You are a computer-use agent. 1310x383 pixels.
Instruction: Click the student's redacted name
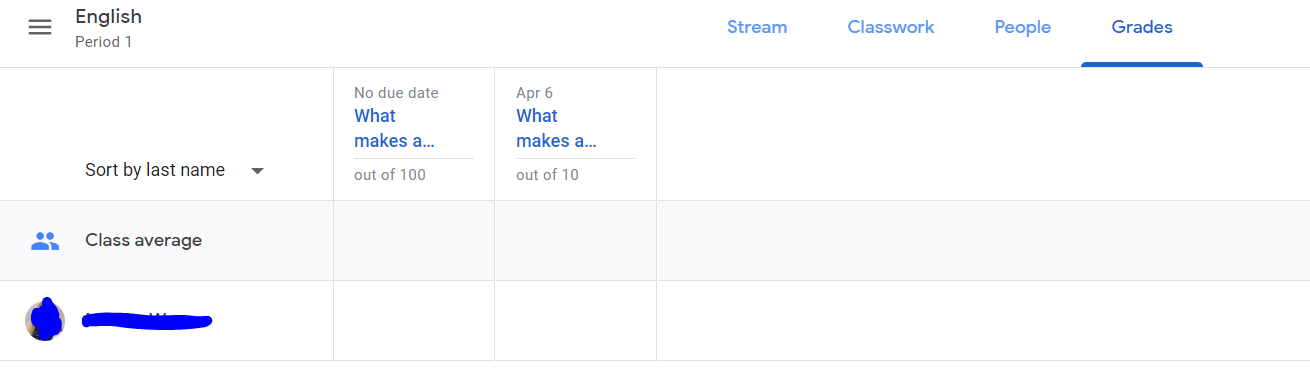[x=147, y=321]
